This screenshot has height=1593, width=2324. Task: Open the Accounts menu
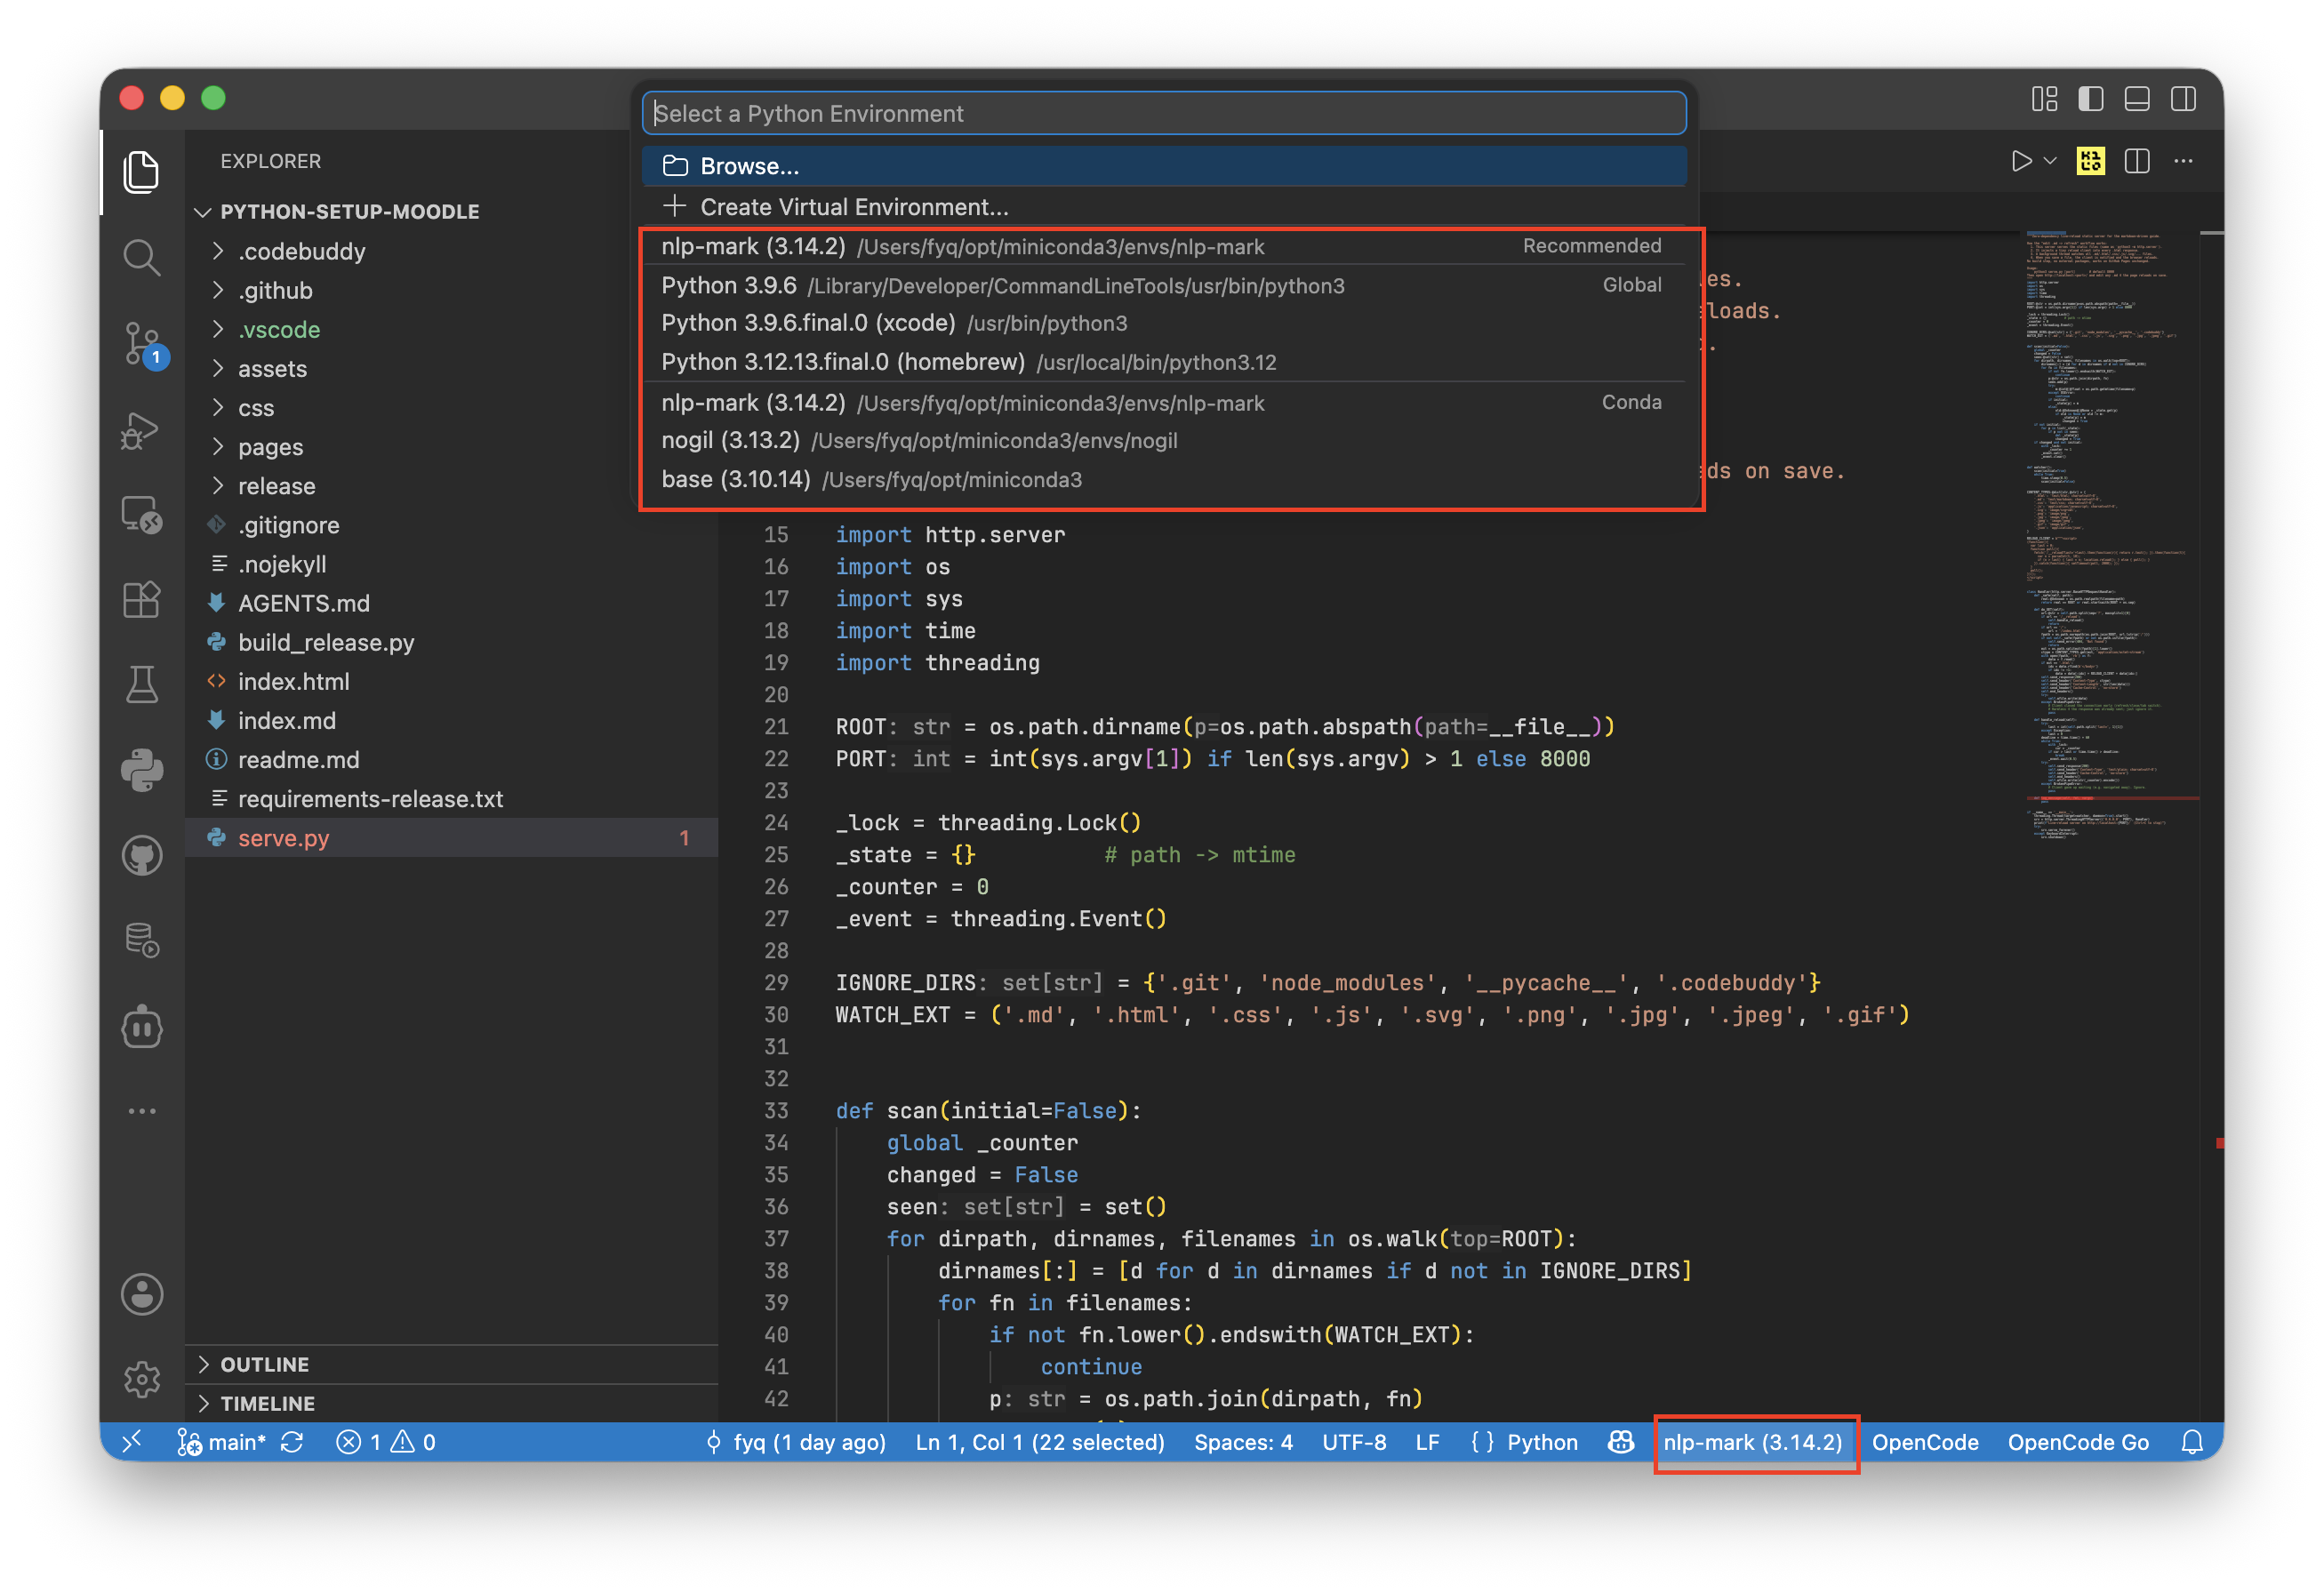(x=141, y=1294)
